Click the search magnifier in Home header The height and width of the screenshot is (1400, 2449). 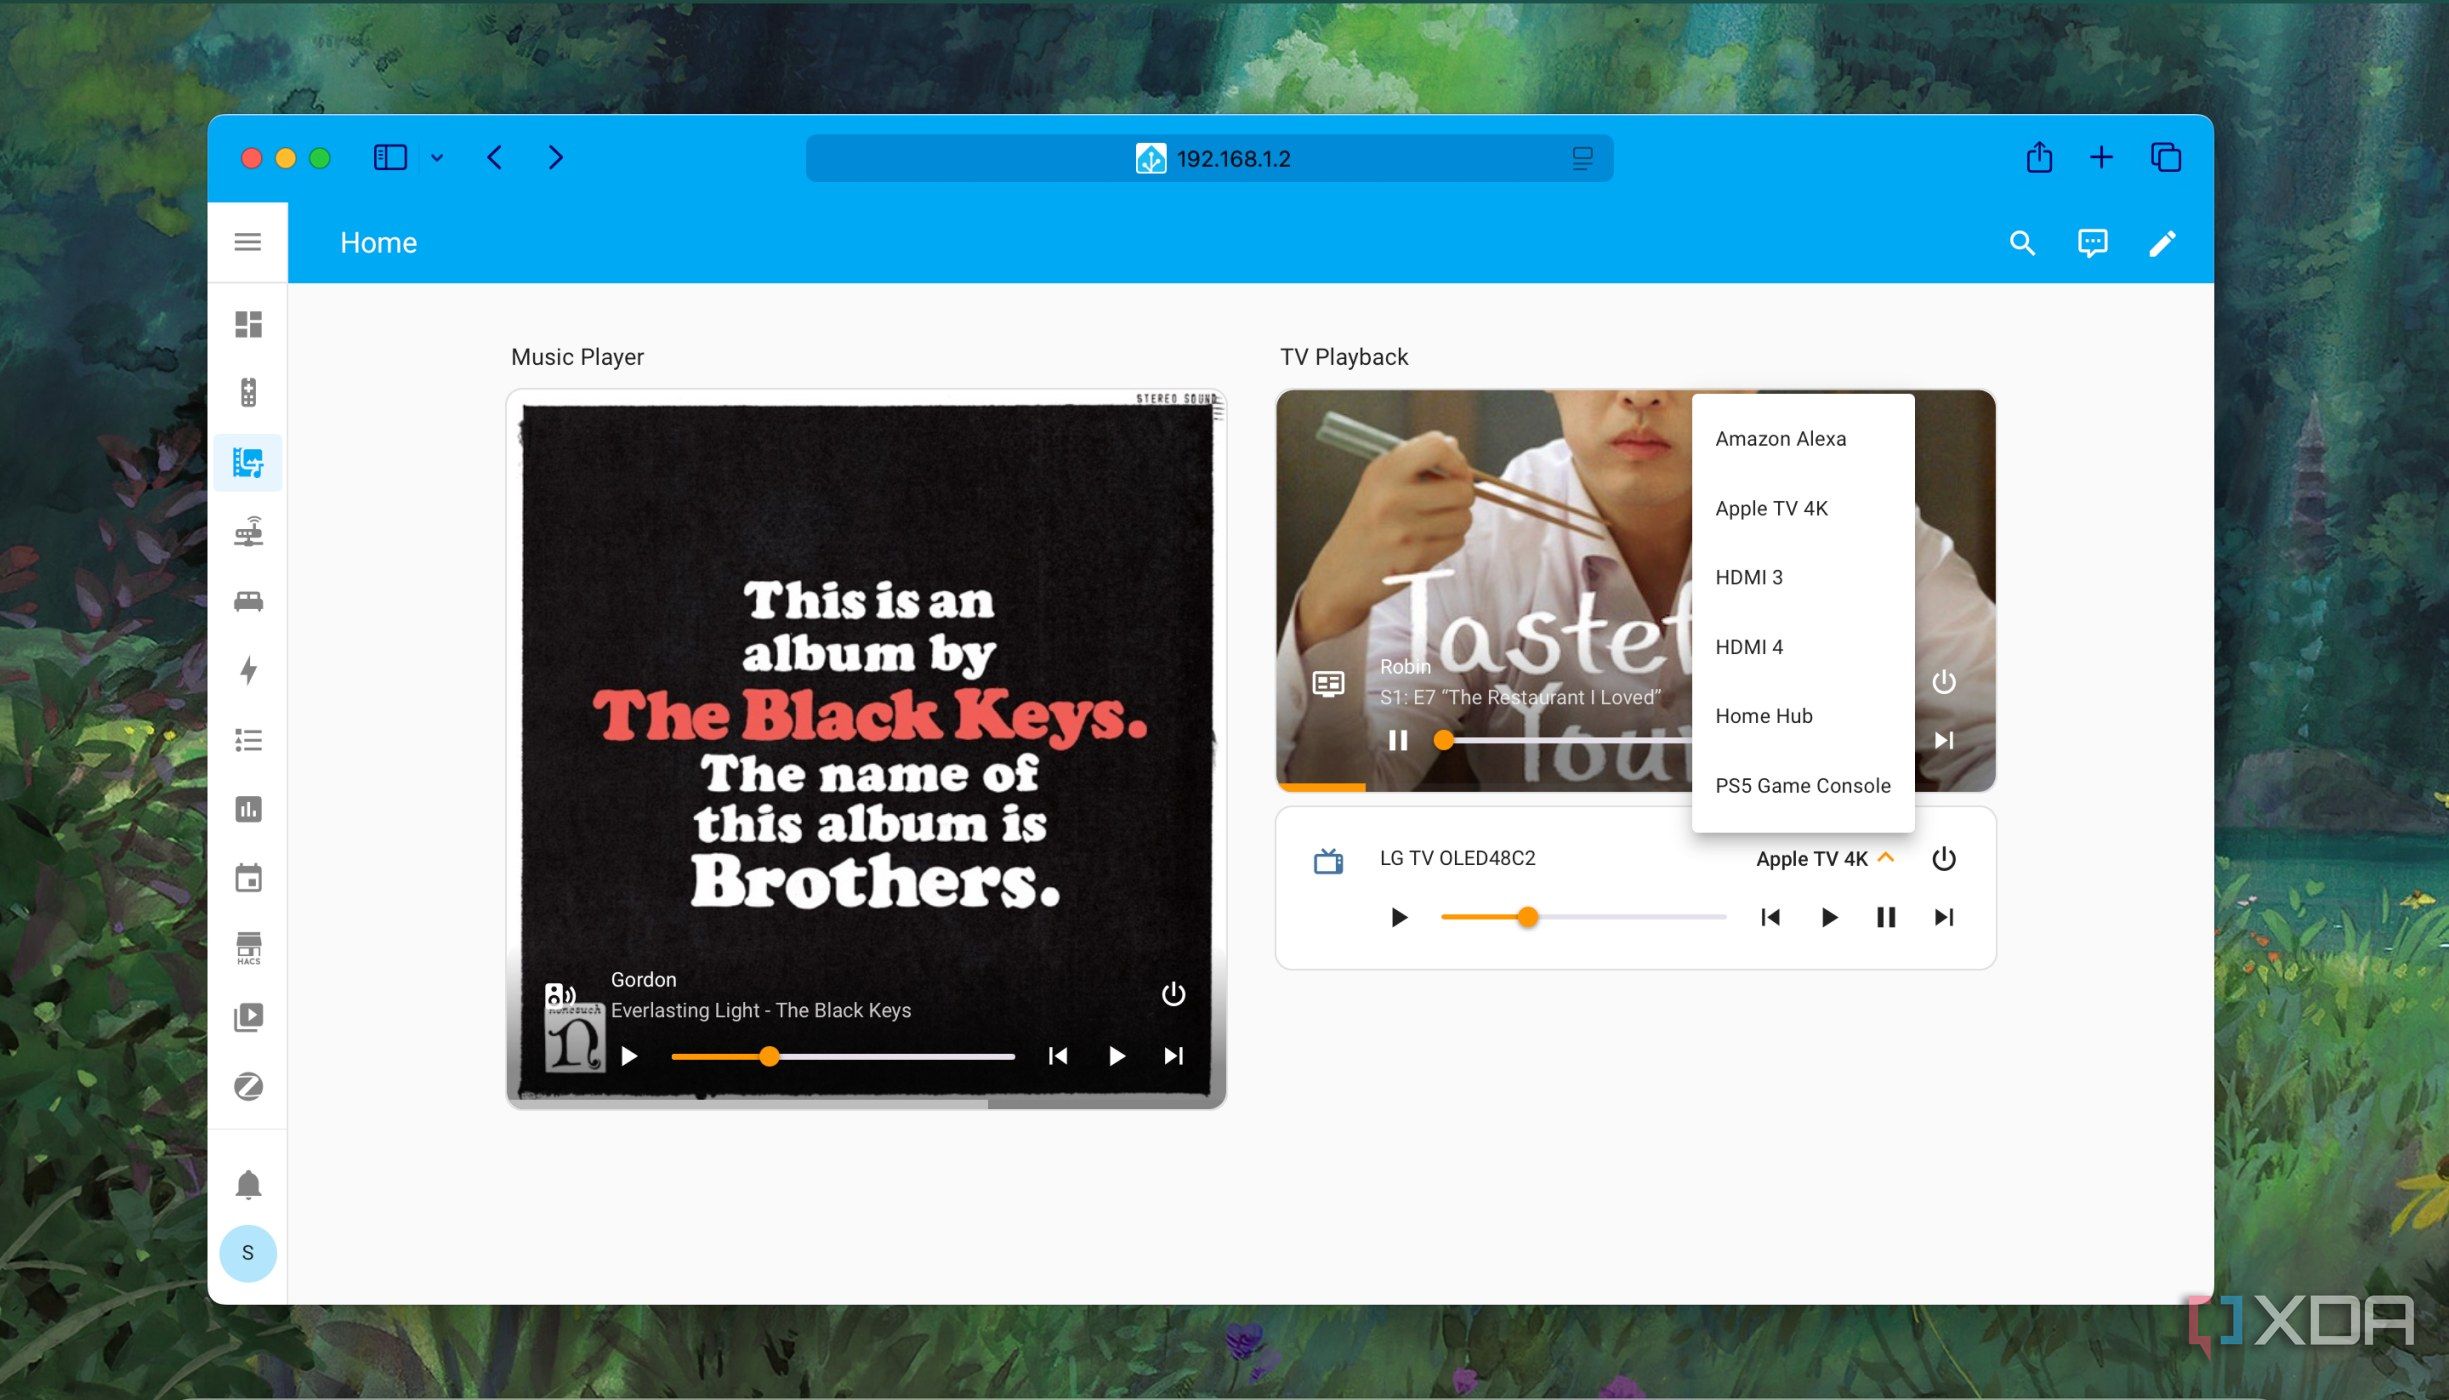pyautogui.click(x=2022, y=243)
